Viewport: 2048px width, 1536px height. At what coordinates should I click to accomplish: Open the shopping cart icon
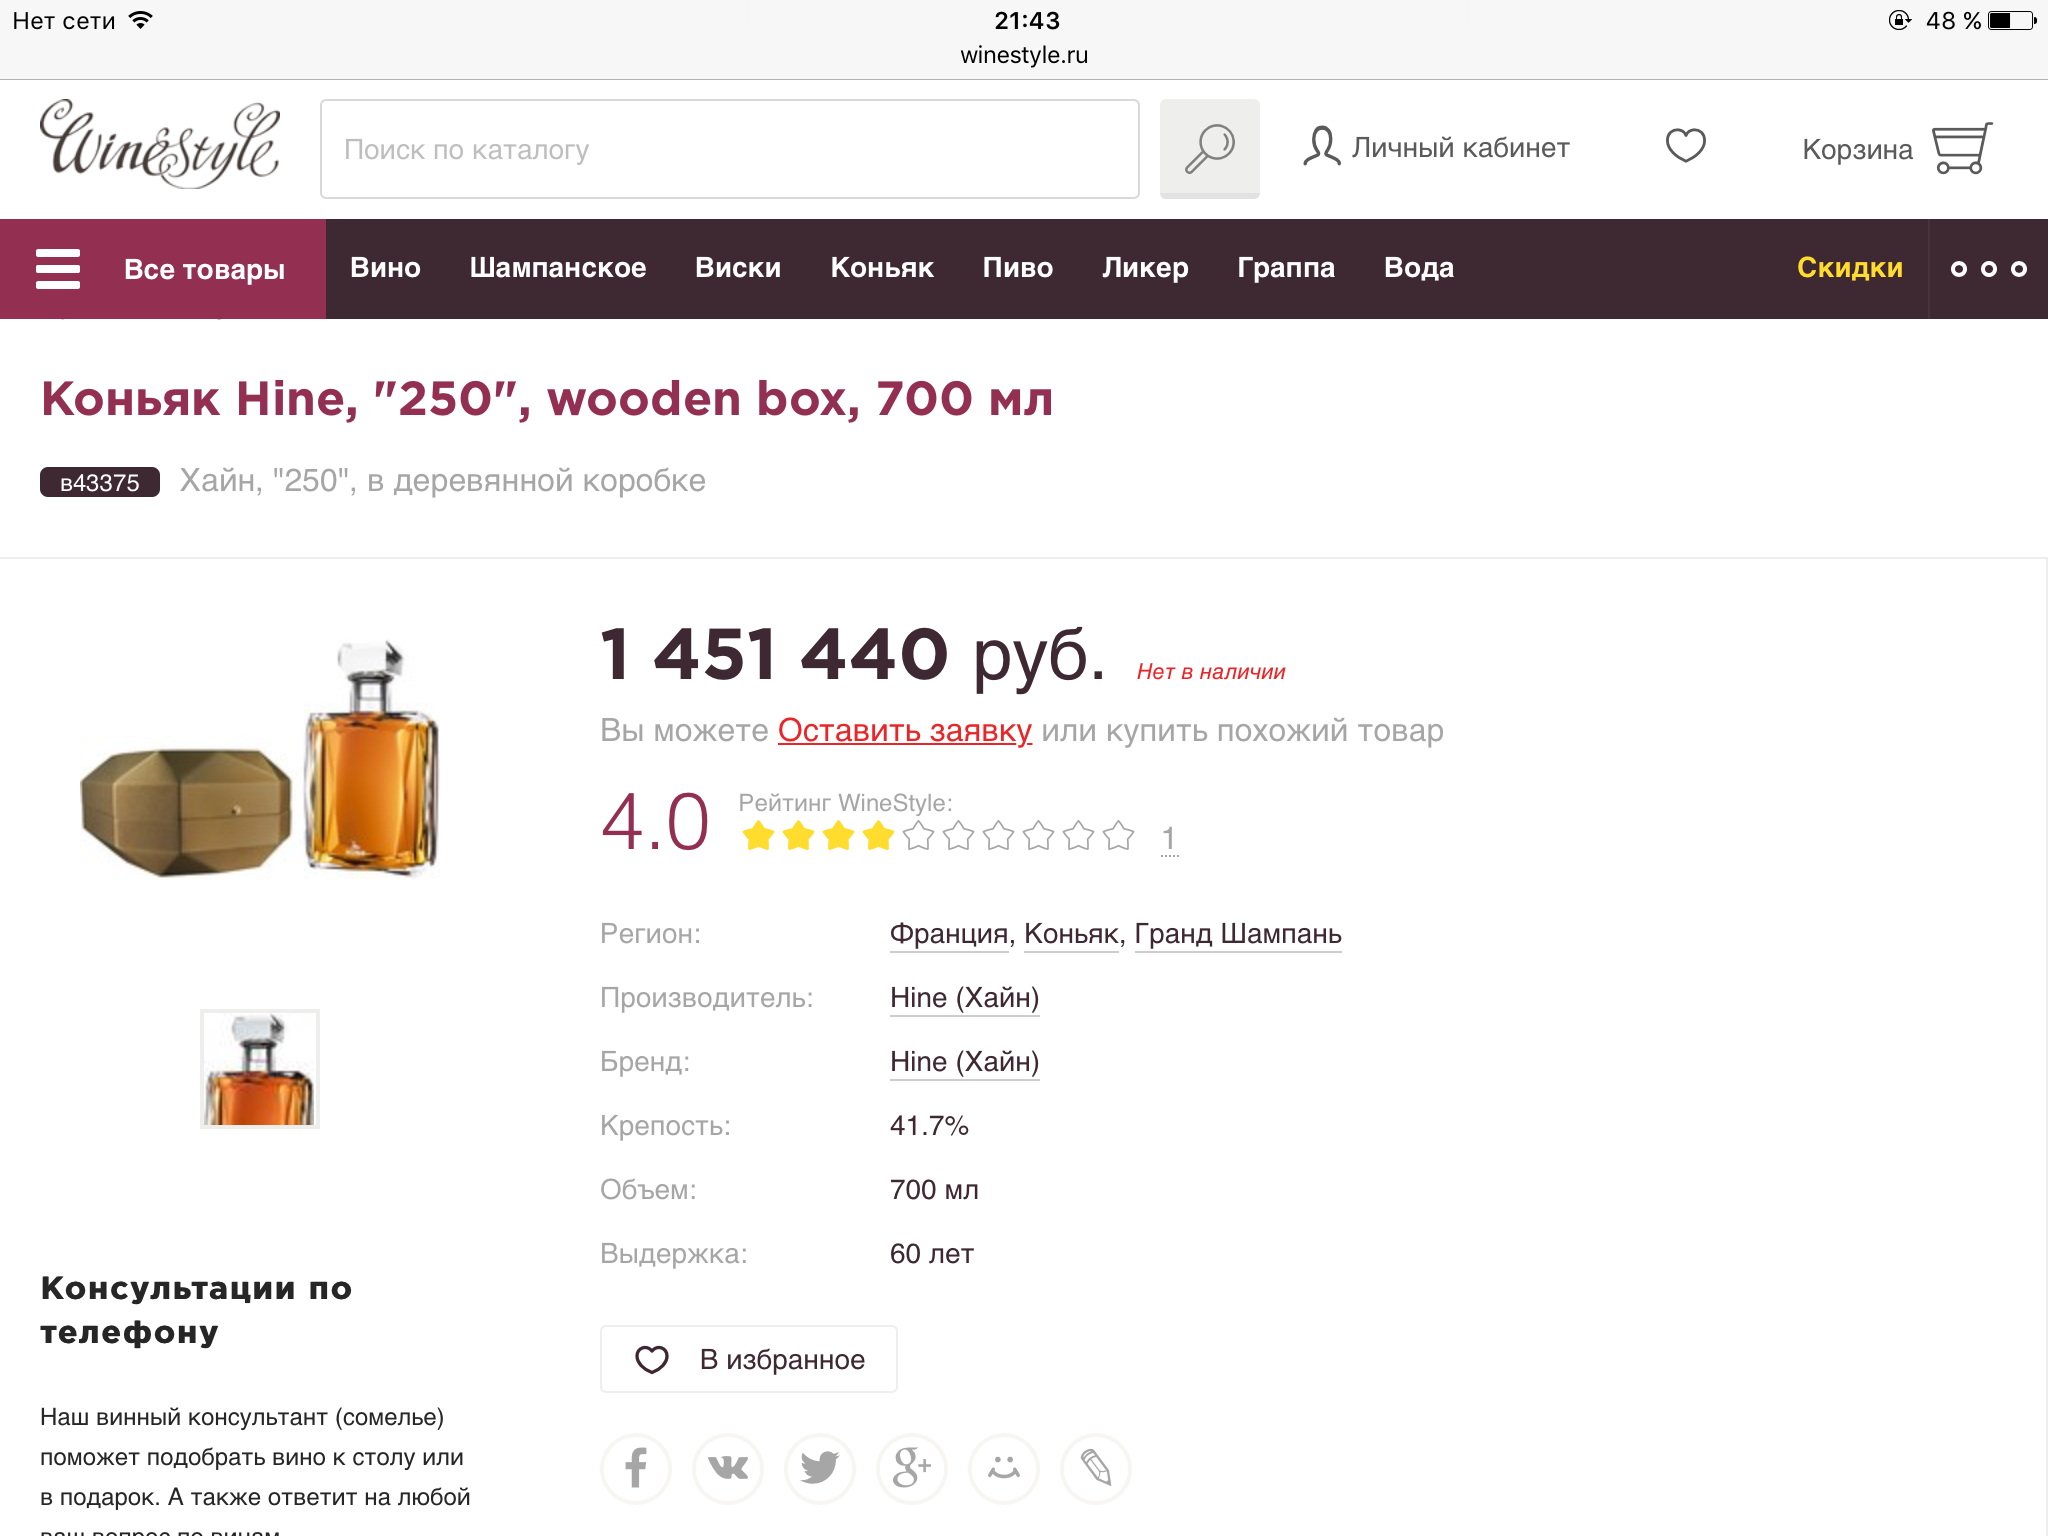coord(1961,148)
